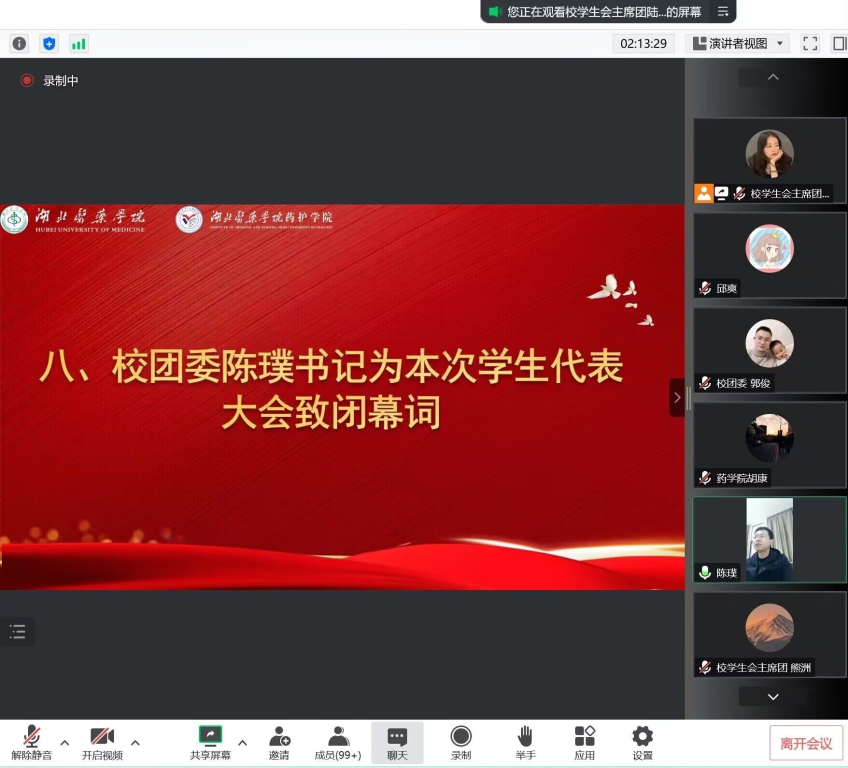Toggle 解除静音 microphone
848x768 pixels.
(x=32, y=742)
